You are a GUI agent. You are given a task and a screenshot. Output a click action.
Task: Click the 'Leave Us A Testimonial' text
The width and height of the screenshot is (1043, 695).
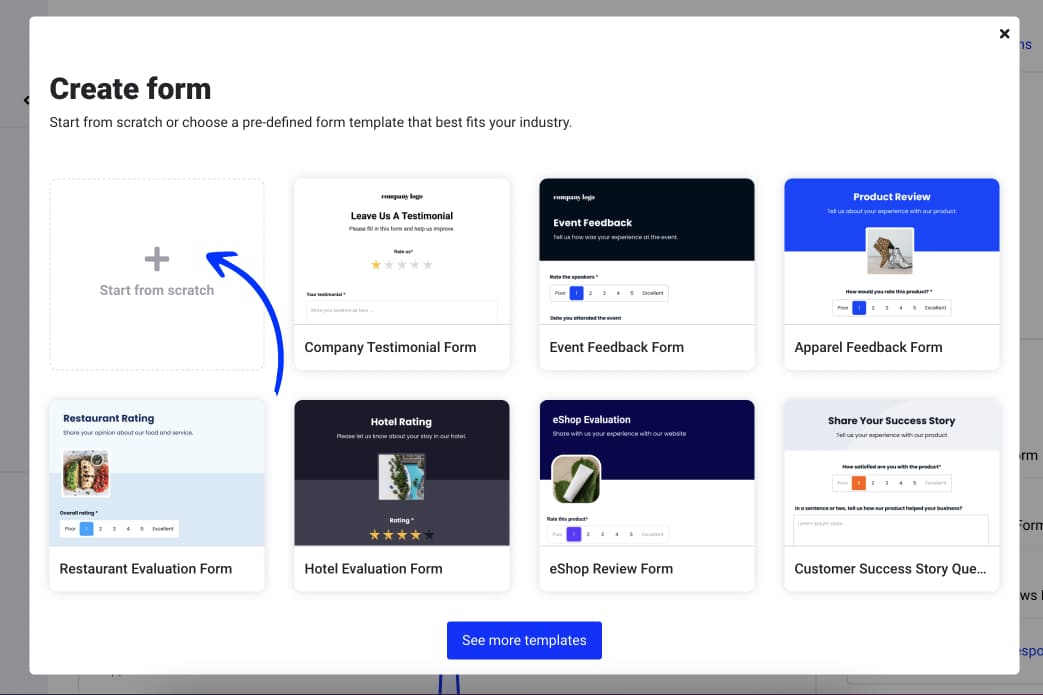[402, 215]
